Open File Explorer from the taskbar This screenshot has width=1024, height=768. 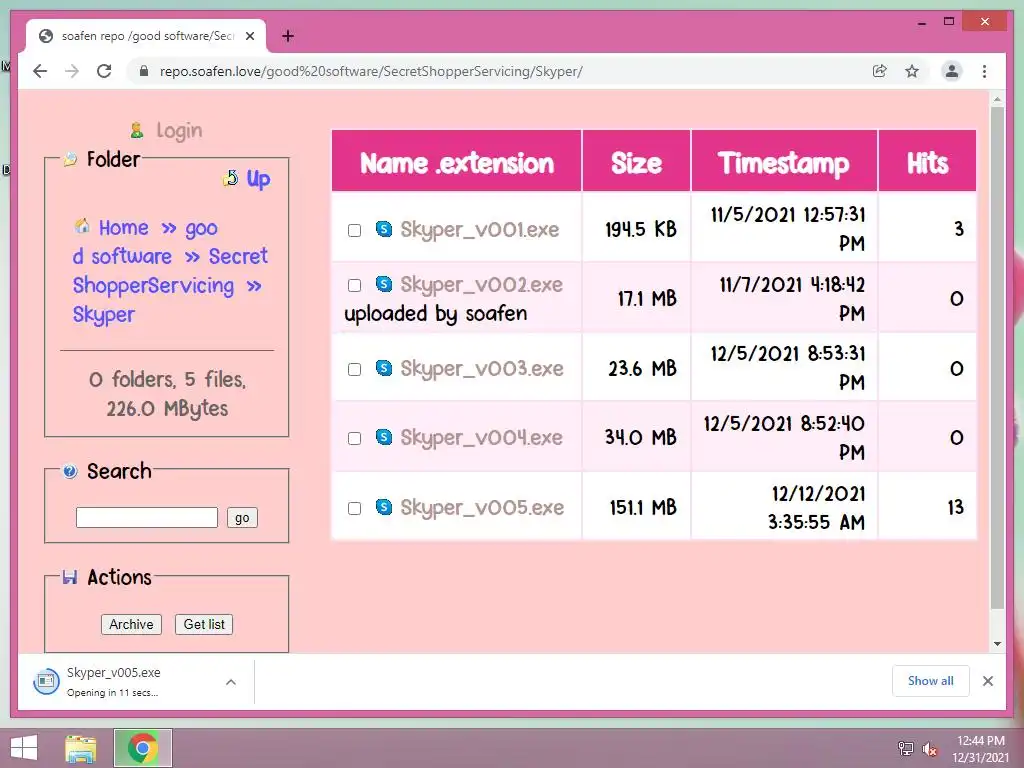point(81,748)
